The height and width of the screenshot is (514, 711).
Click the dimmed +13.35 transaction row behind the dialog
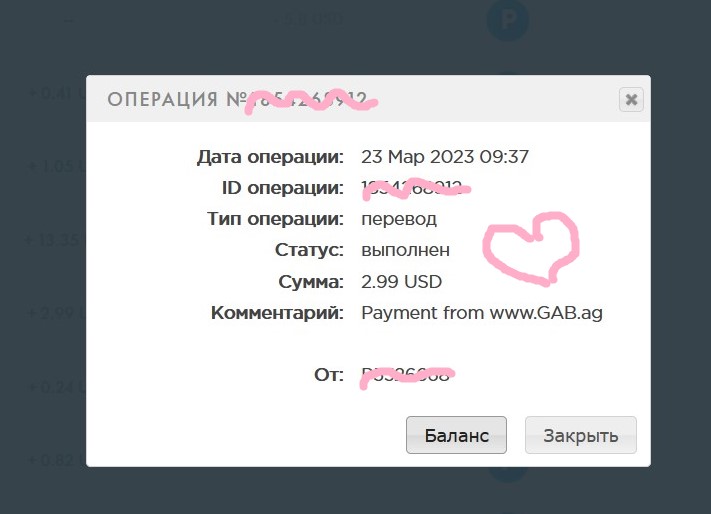pos(55,239)
